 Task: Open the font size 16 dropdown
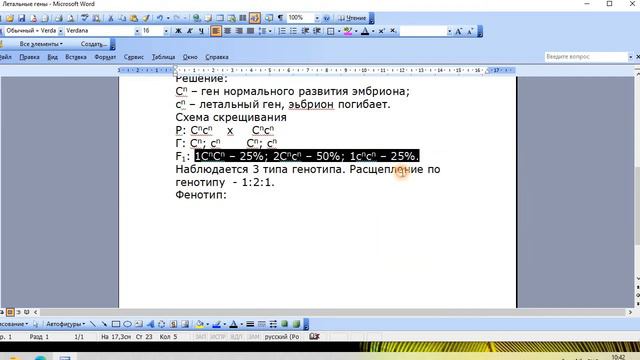[x=166, y=31]
